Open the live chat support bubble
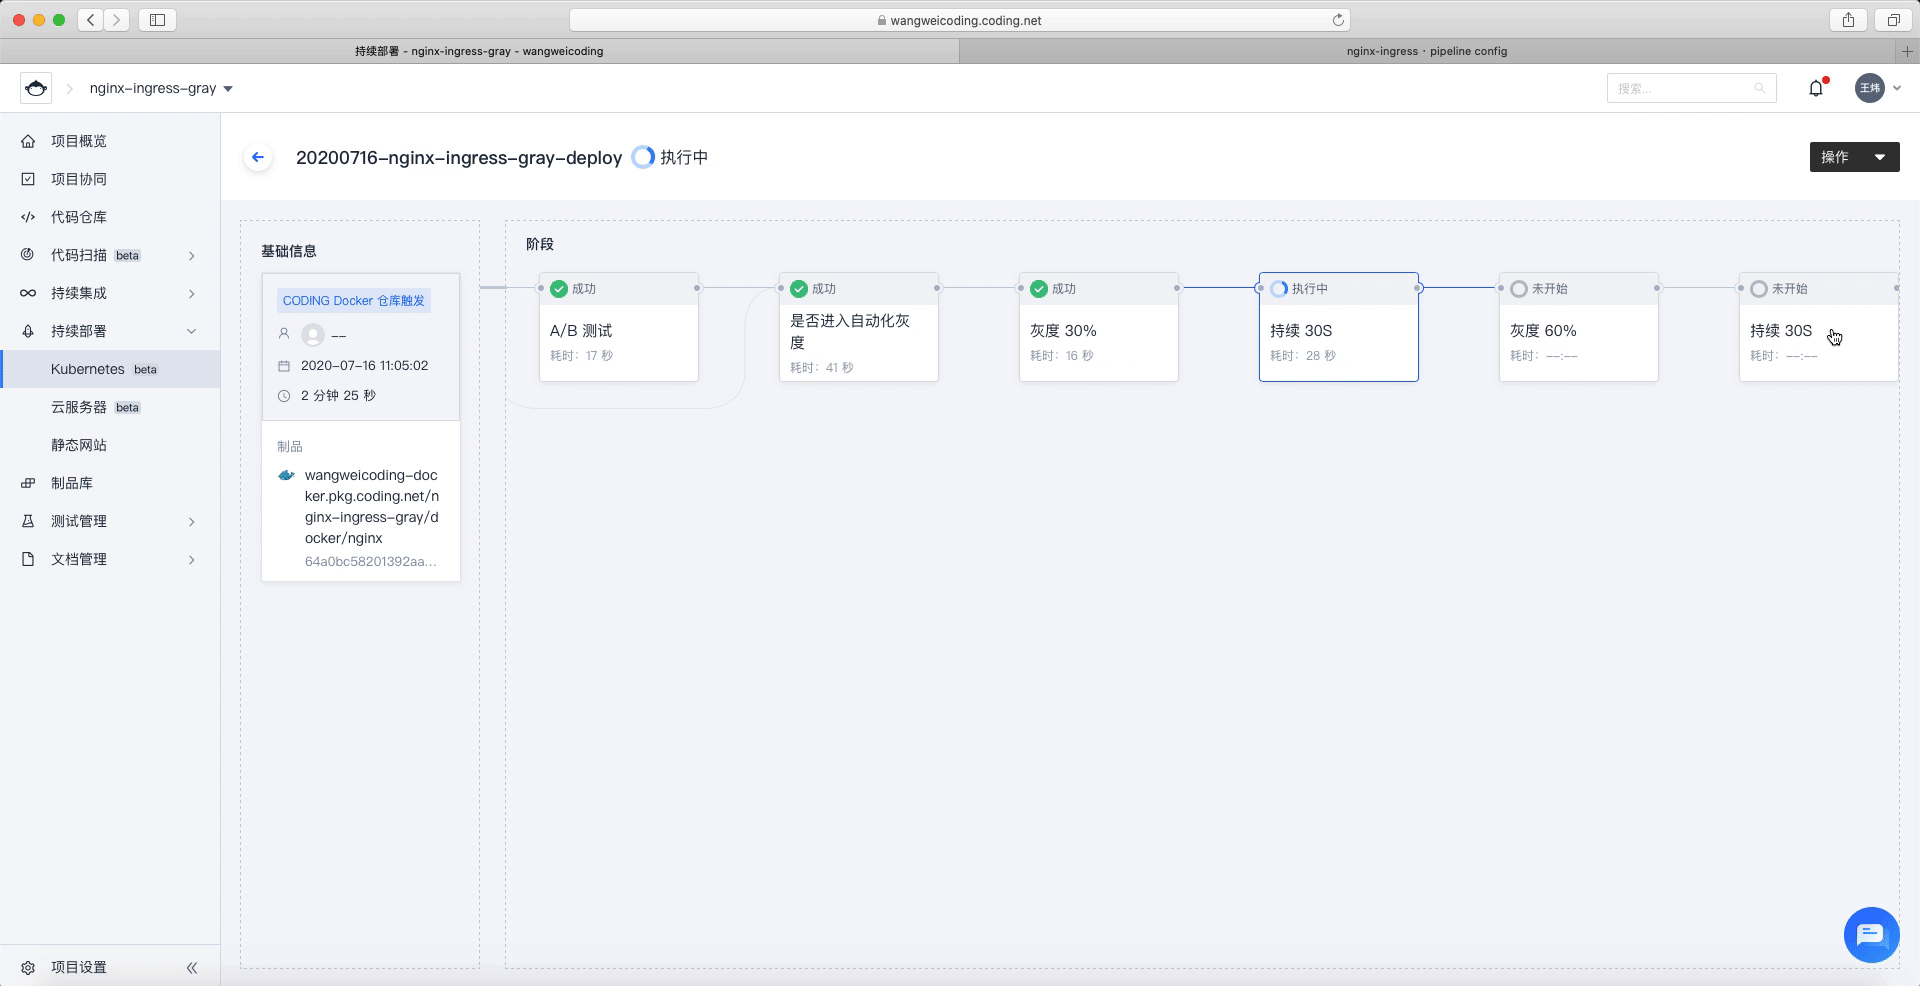This screenshot has width=1920, height=986. tap(1871, 935)
